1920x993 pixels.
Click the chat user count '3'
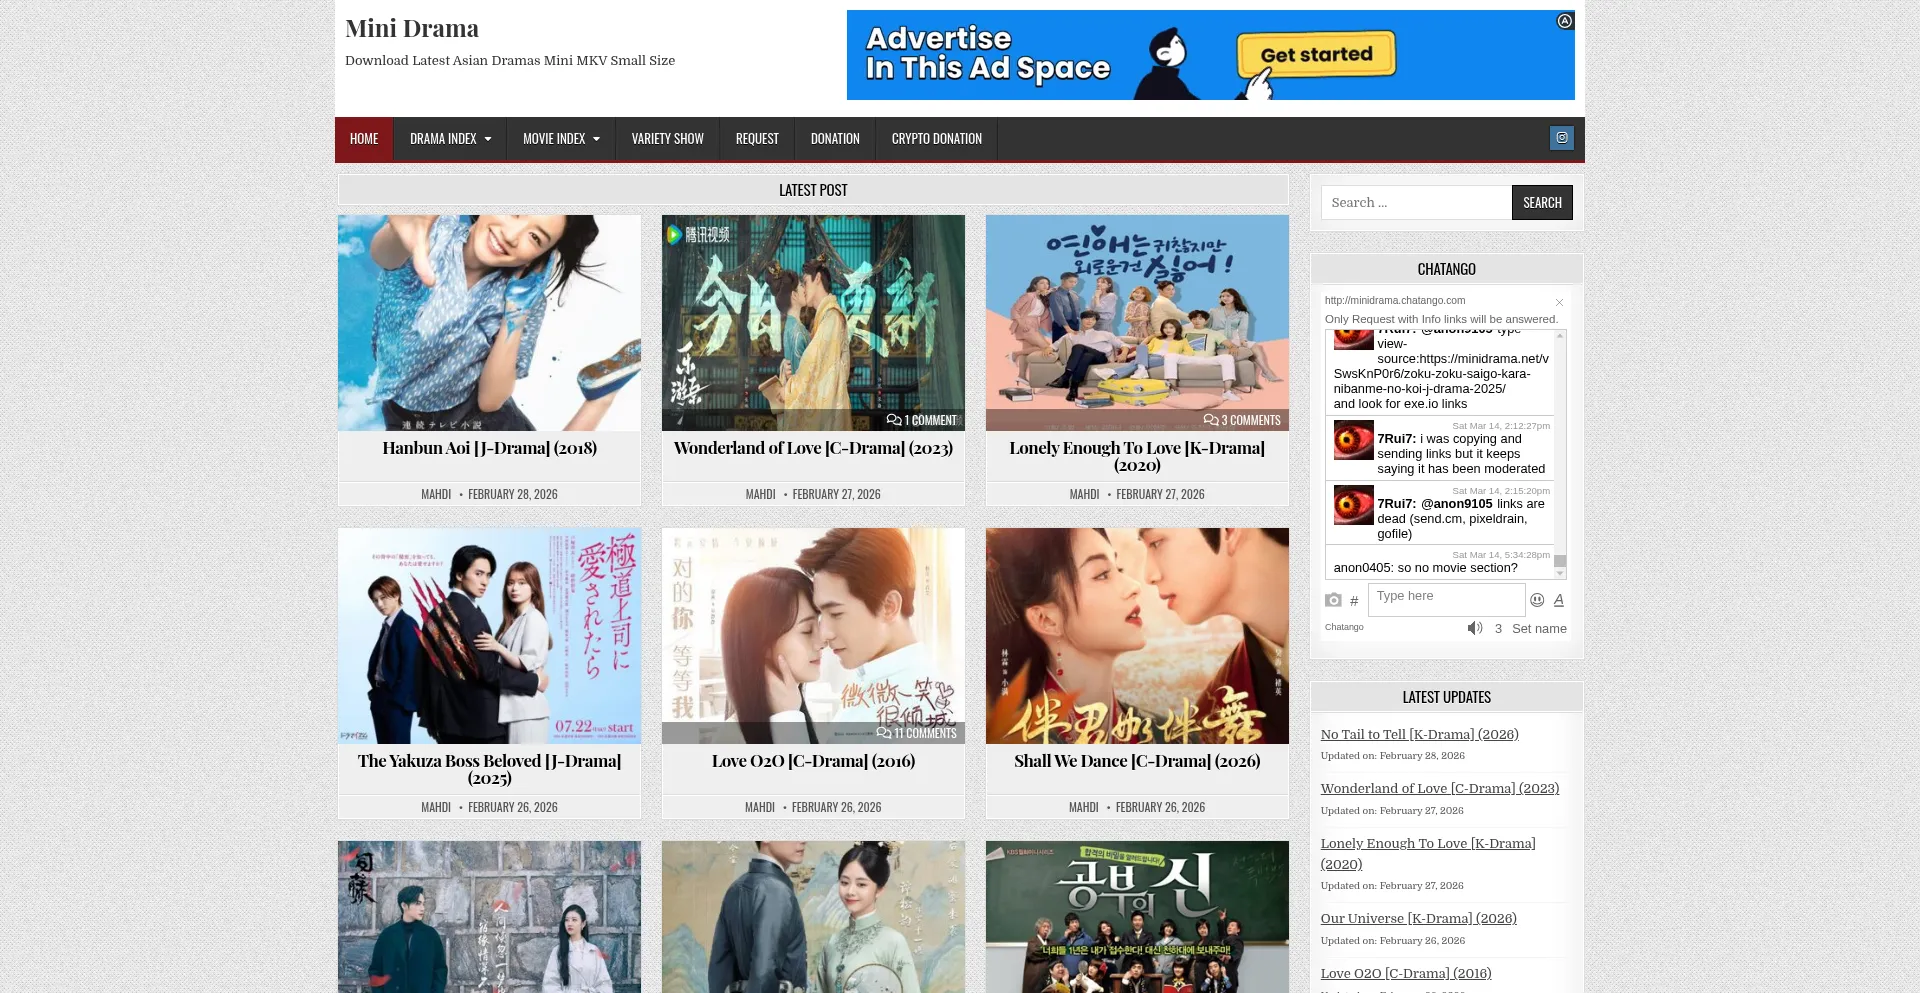[x=1498, y=629]
